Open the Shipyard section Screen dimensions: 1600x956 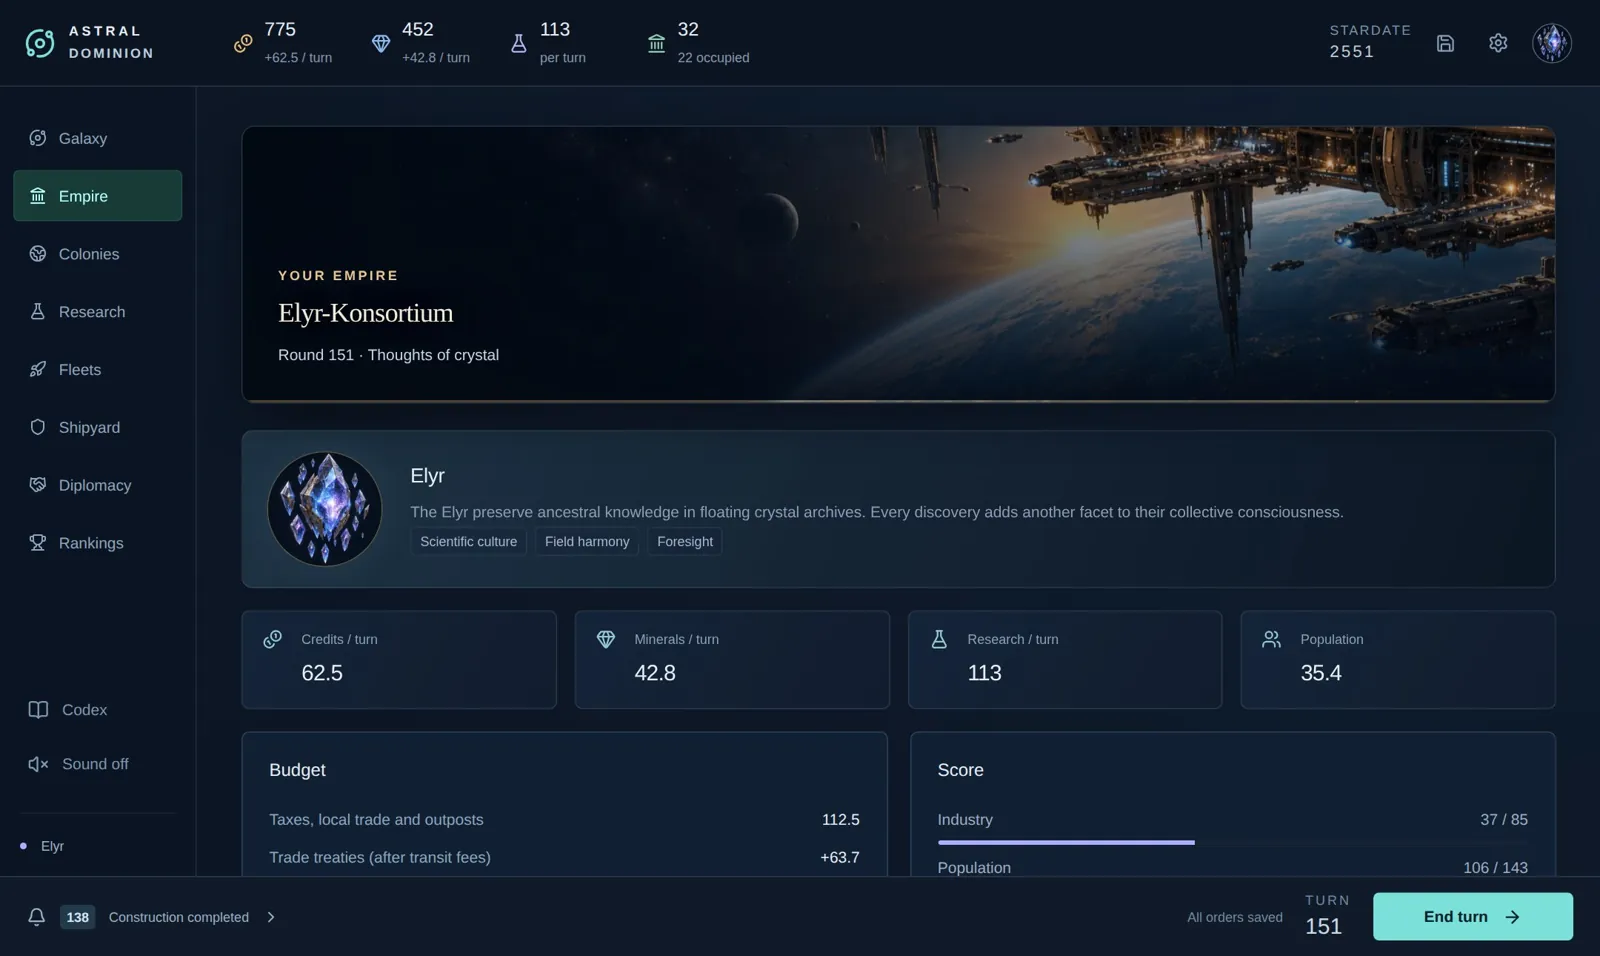(x=97, y=427)
